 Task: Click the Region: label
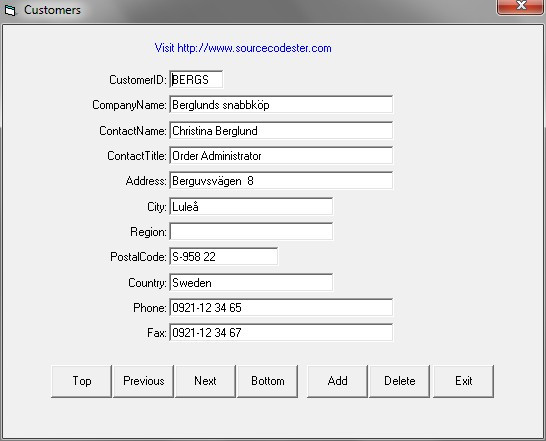coord(148,232)
